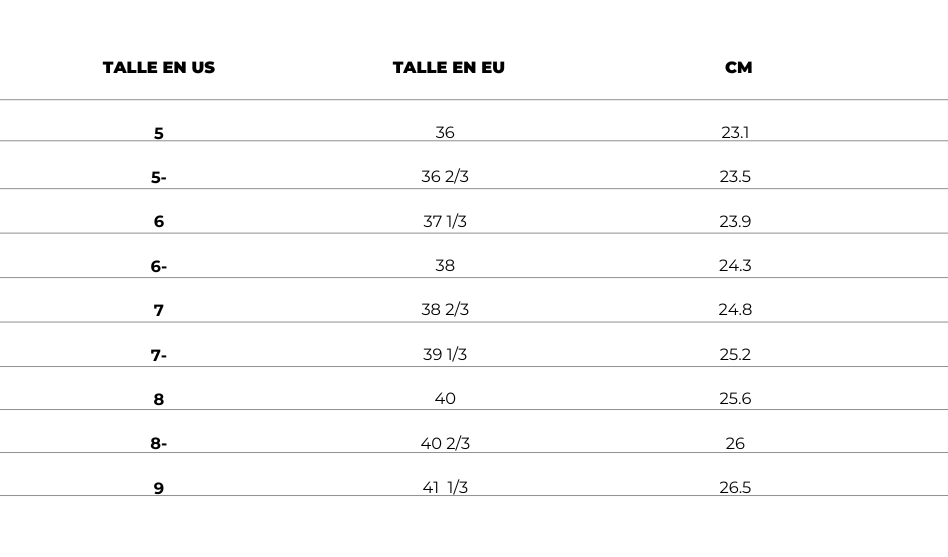Select US size 6 cell
The image size is (948, 557).
tap(158, 221)
